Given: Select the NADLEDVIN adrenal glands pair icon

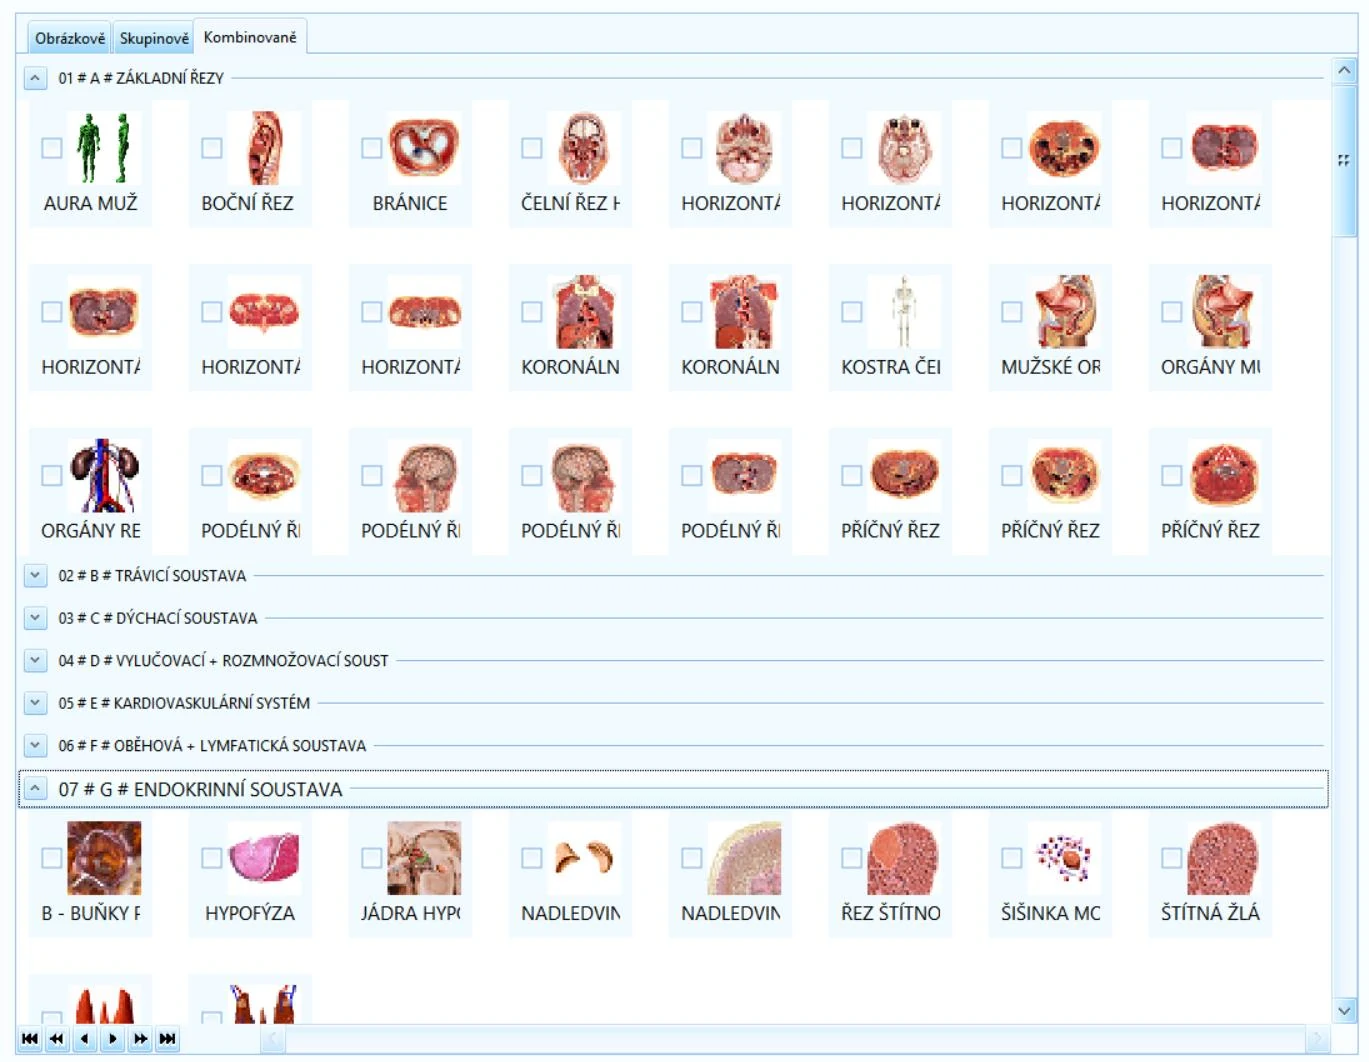Looking at the screenshot, I should coord(584,858).
